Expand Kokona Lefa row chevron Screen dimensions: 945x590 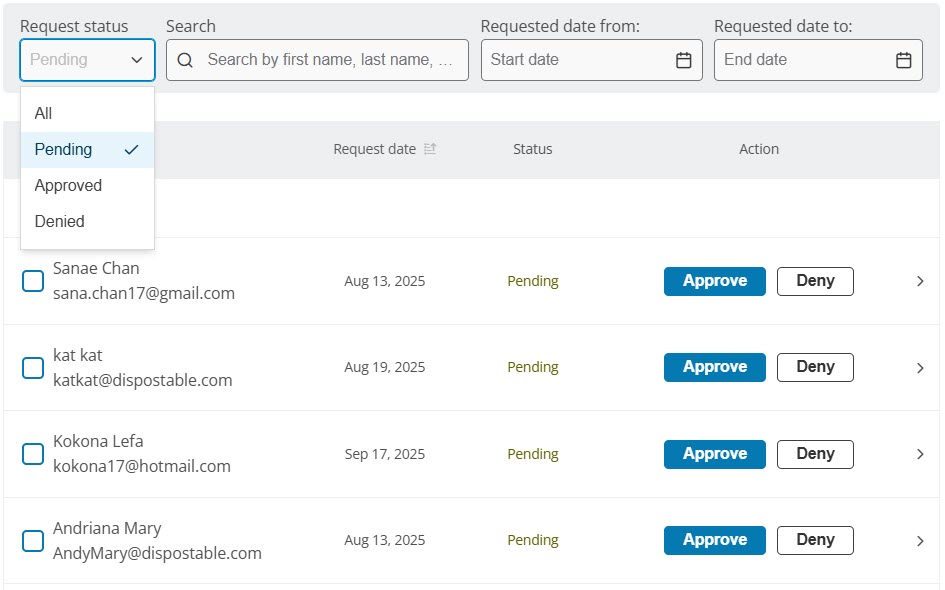(x=920, y=454)
